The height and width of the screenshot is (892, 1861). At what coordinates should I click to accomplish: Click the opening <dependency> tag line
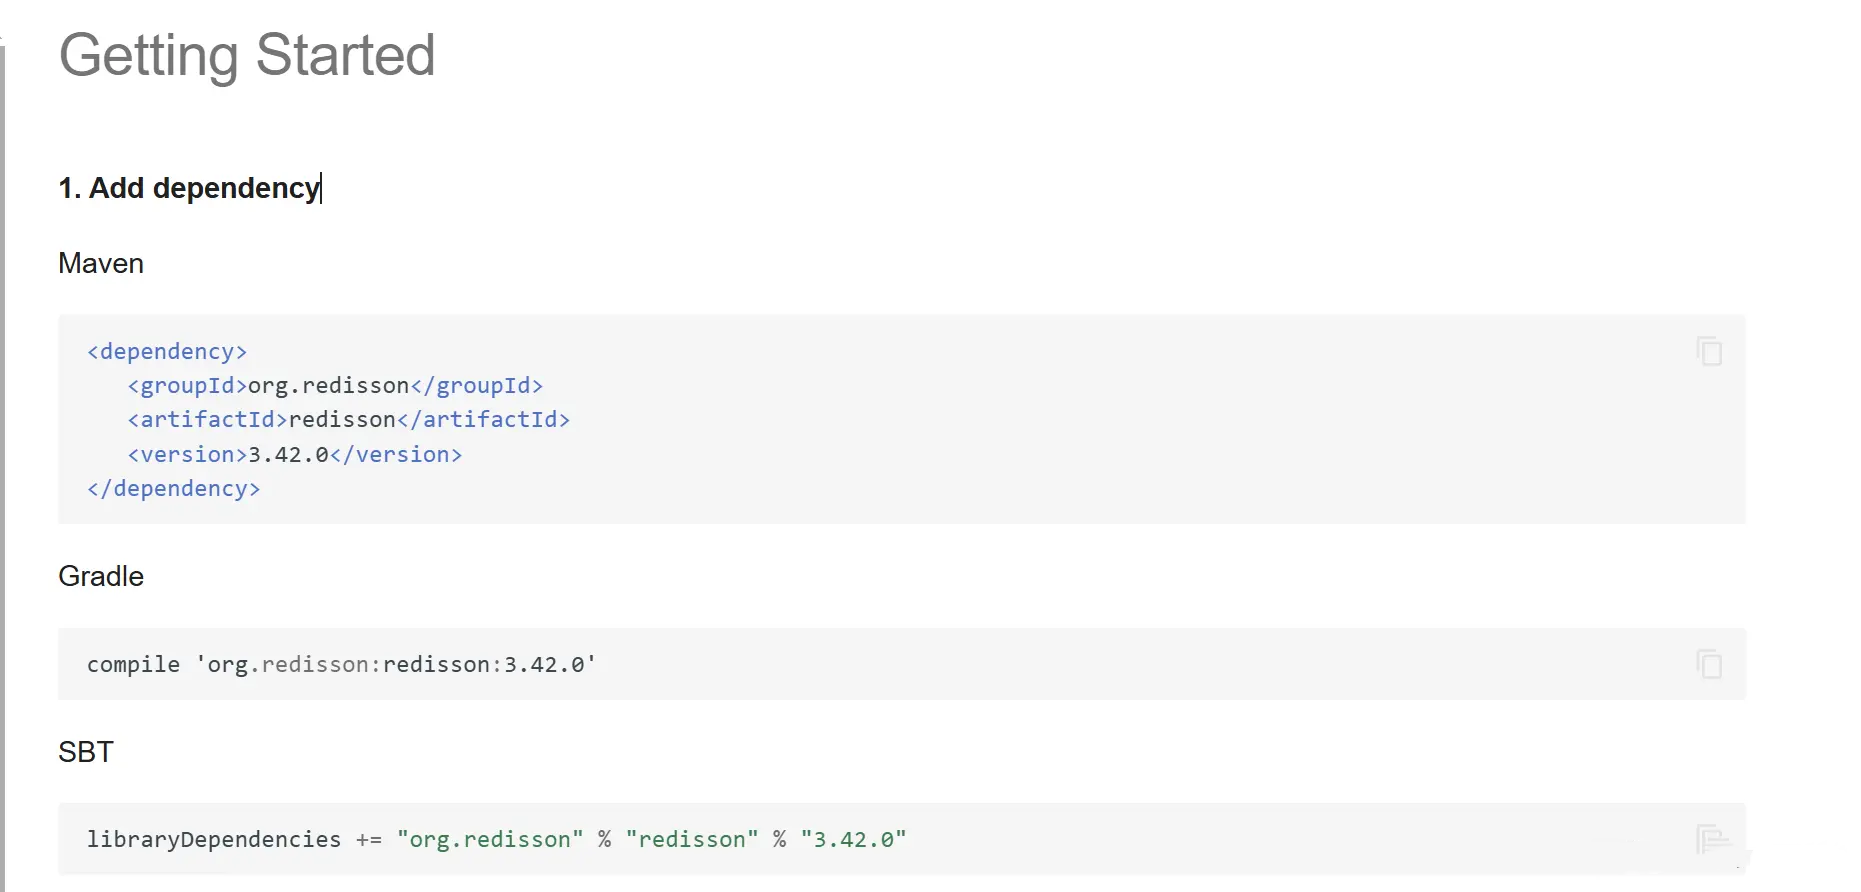(x=167, y=352)
